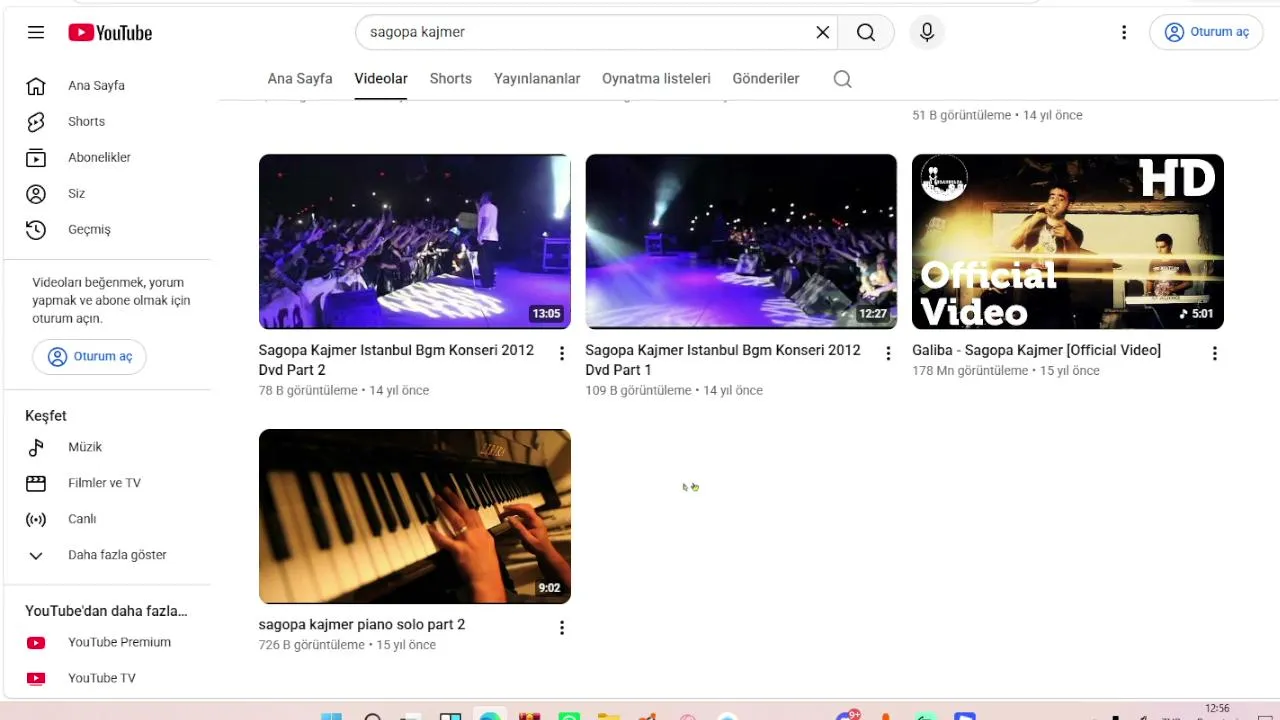Click the '178 Mn görüntüleme • 15 yıl önce' text
The image size is (1280, 720).
(1006, 371)
